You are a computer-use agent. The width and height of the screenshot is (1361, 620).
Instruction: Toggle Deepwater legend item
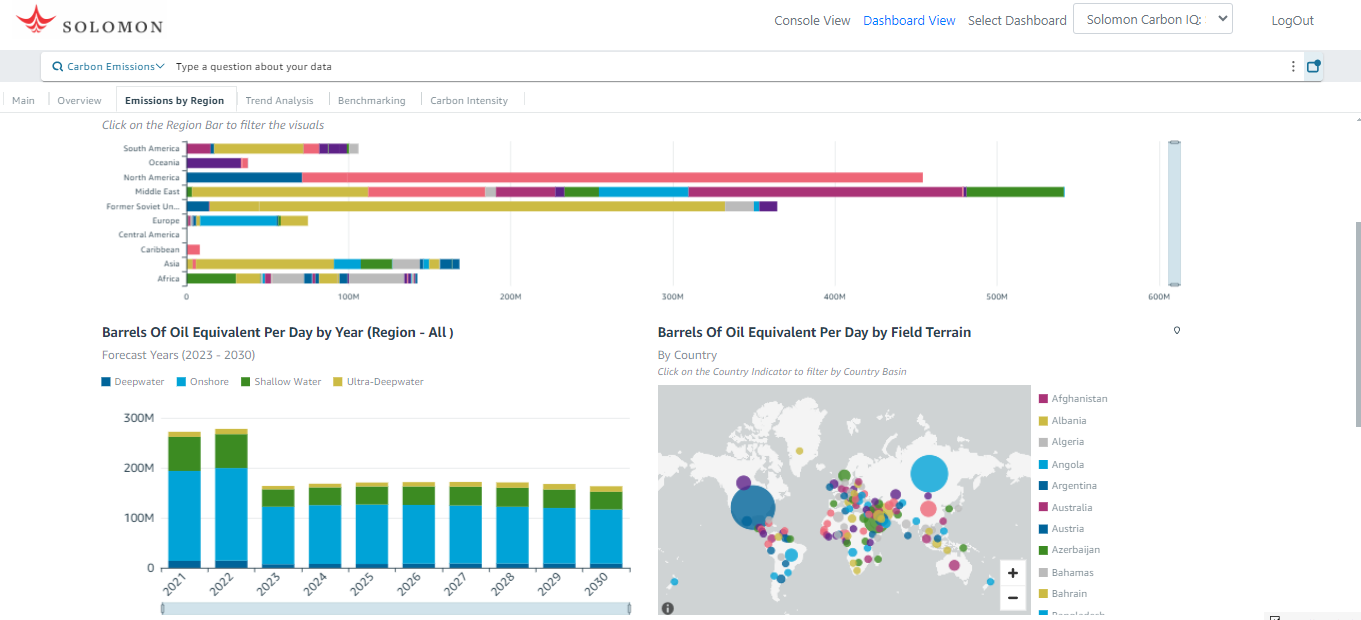click(133, 382)
